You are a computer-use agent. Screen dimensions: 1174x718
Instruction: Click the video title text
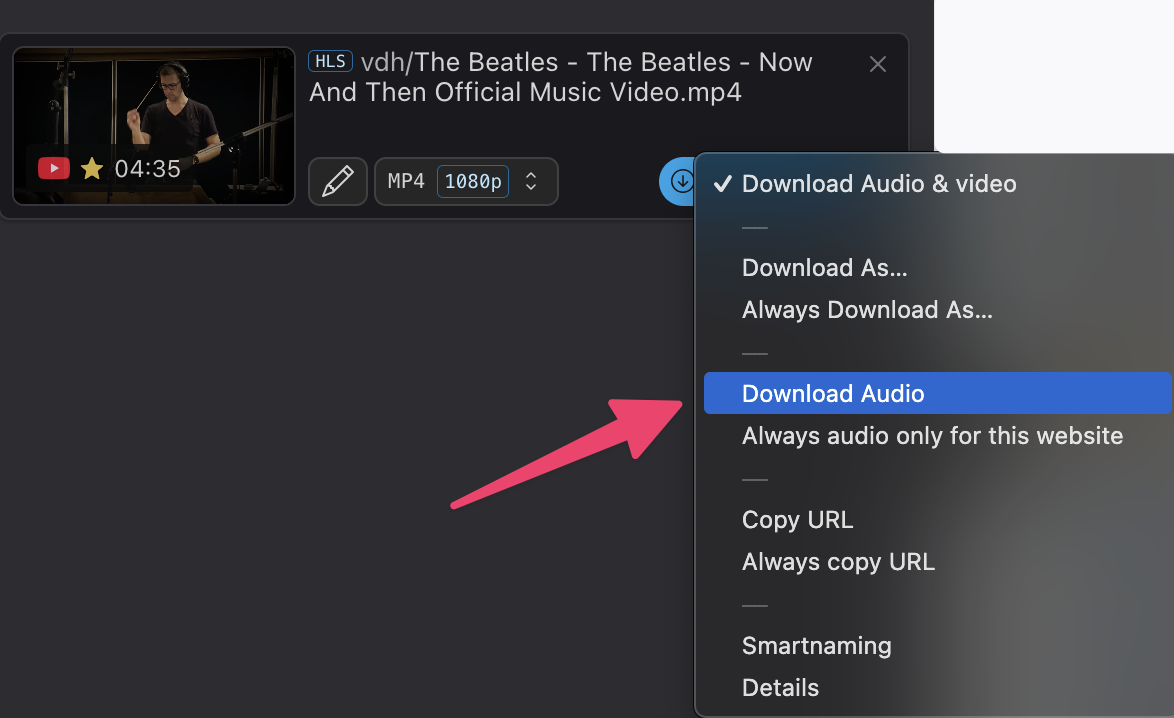pyautogui.click(x=561, y=77)
